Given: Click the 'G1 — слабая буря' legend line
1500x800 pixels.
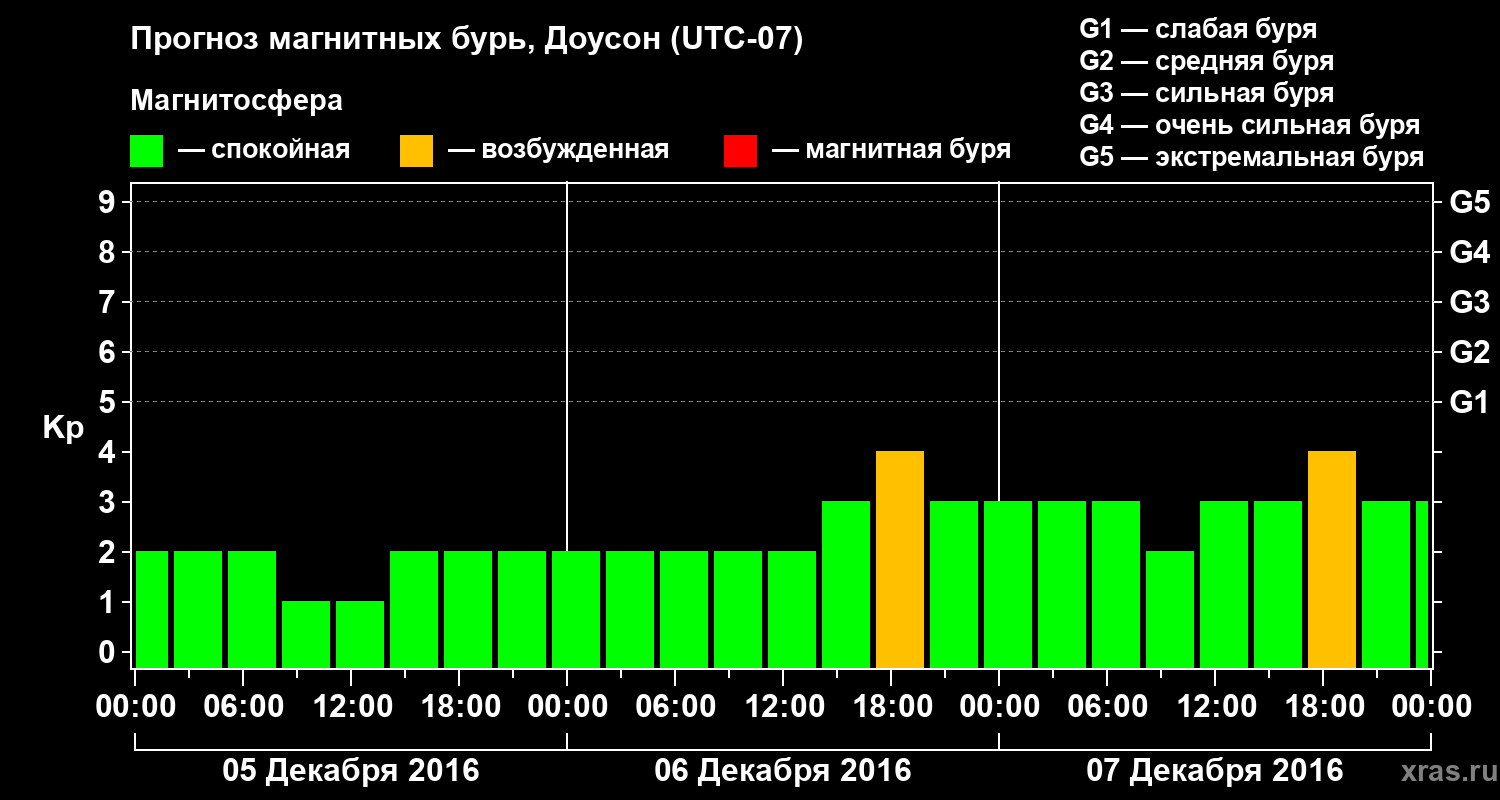Looking at the screenshot, I should click(1198, 29).
